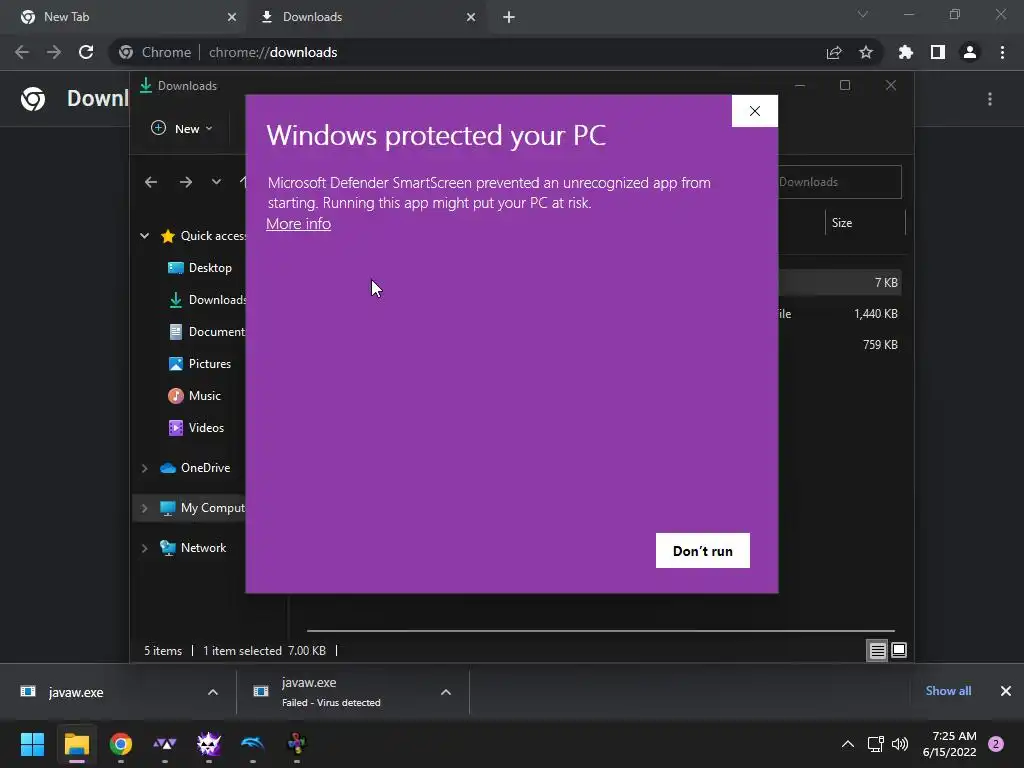Switch Explorer to large thumbnails view
Screen dimensions: 1024x768
coord(899,650)
